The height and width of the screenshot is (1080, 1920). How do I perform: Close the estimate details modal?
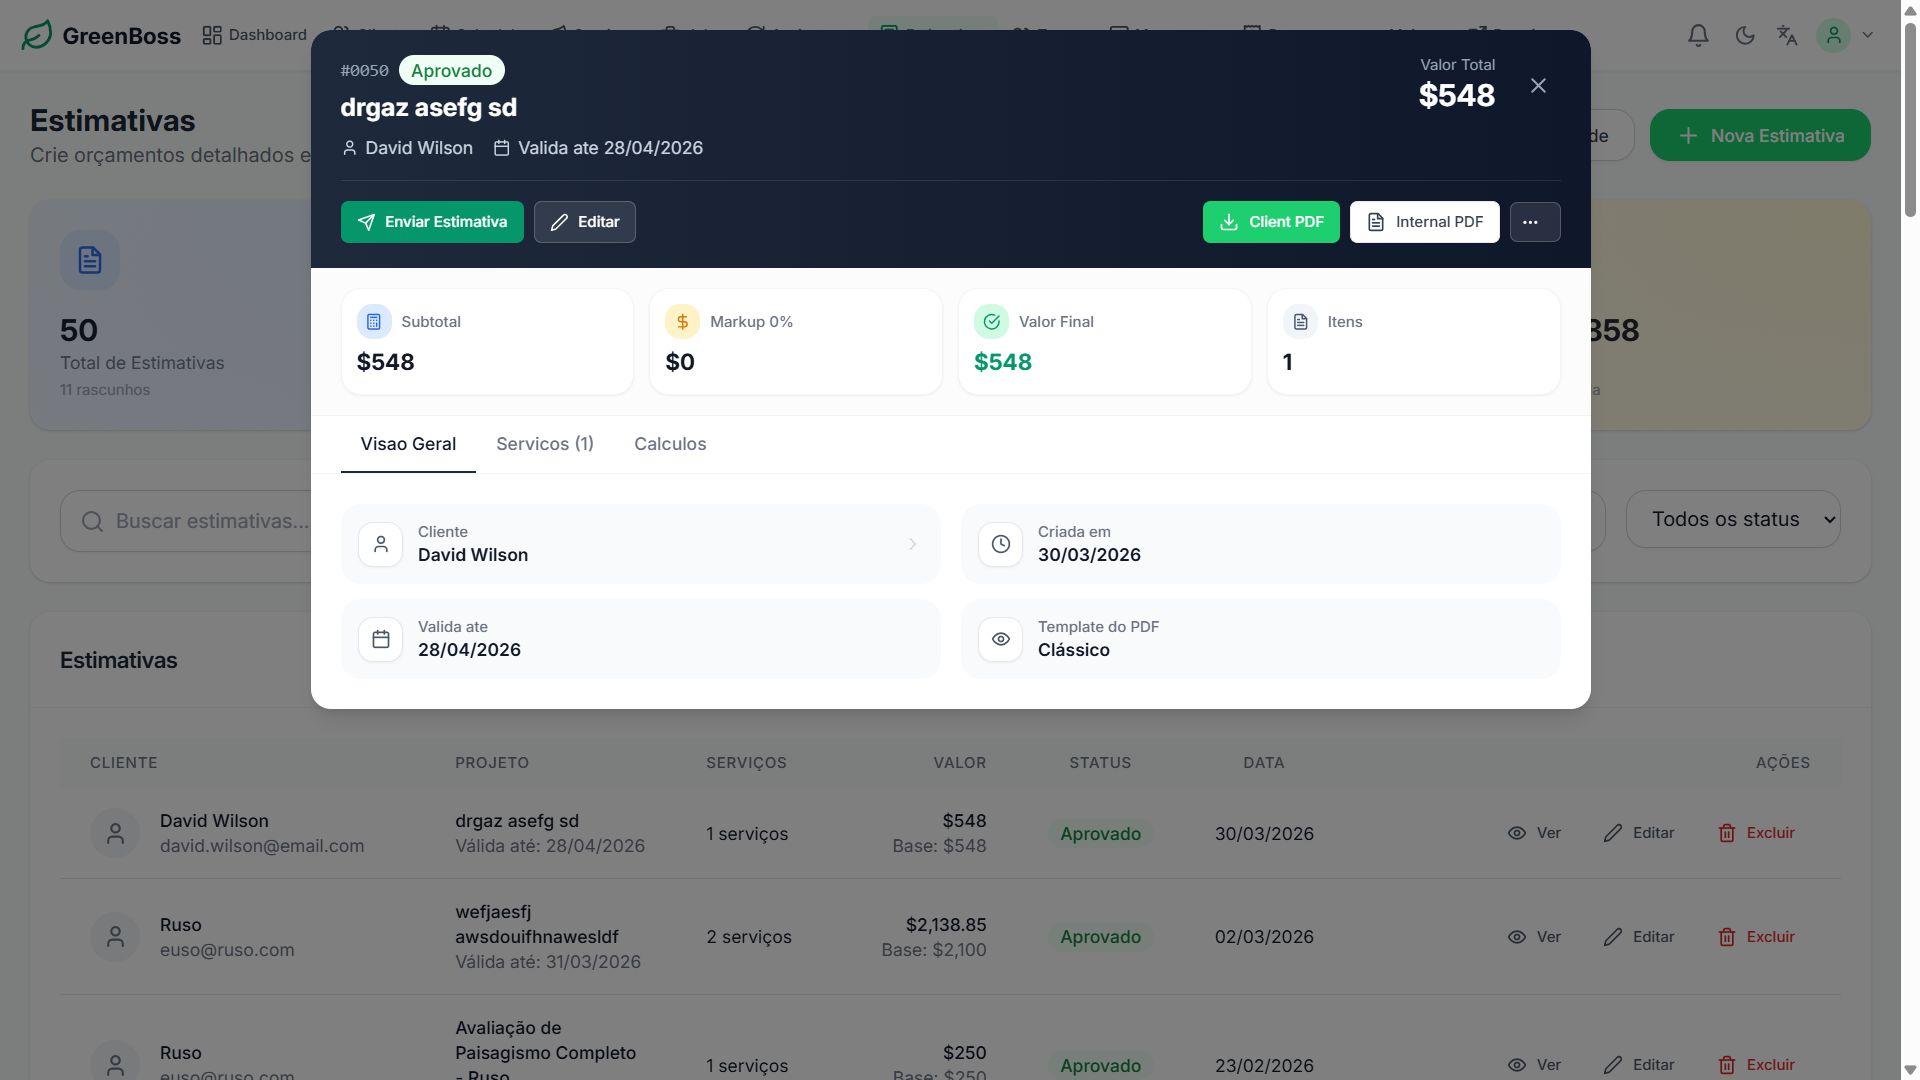pyautogui.click(x=1538, y=86)
